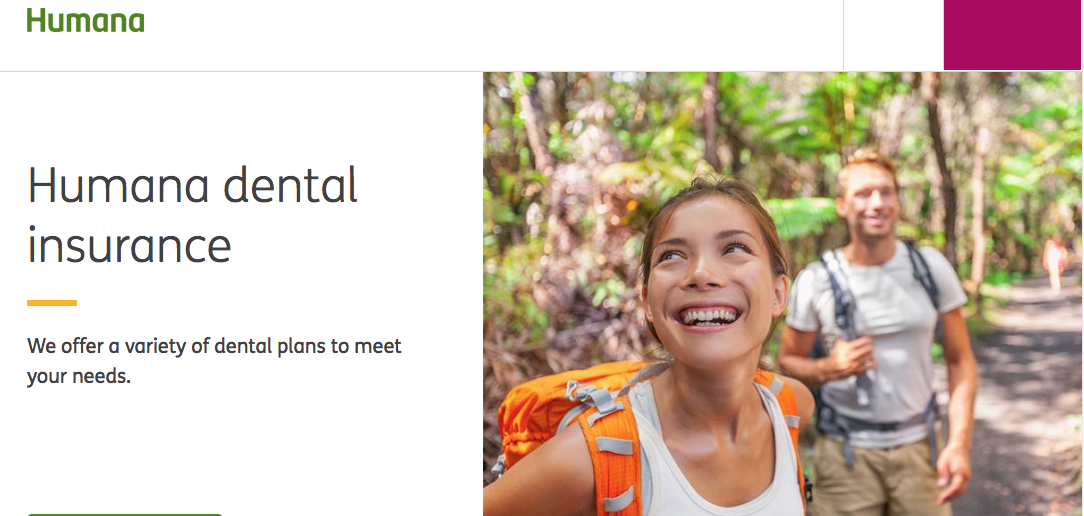
Task: Click the vertical divider line in the header
Action: 843,35
